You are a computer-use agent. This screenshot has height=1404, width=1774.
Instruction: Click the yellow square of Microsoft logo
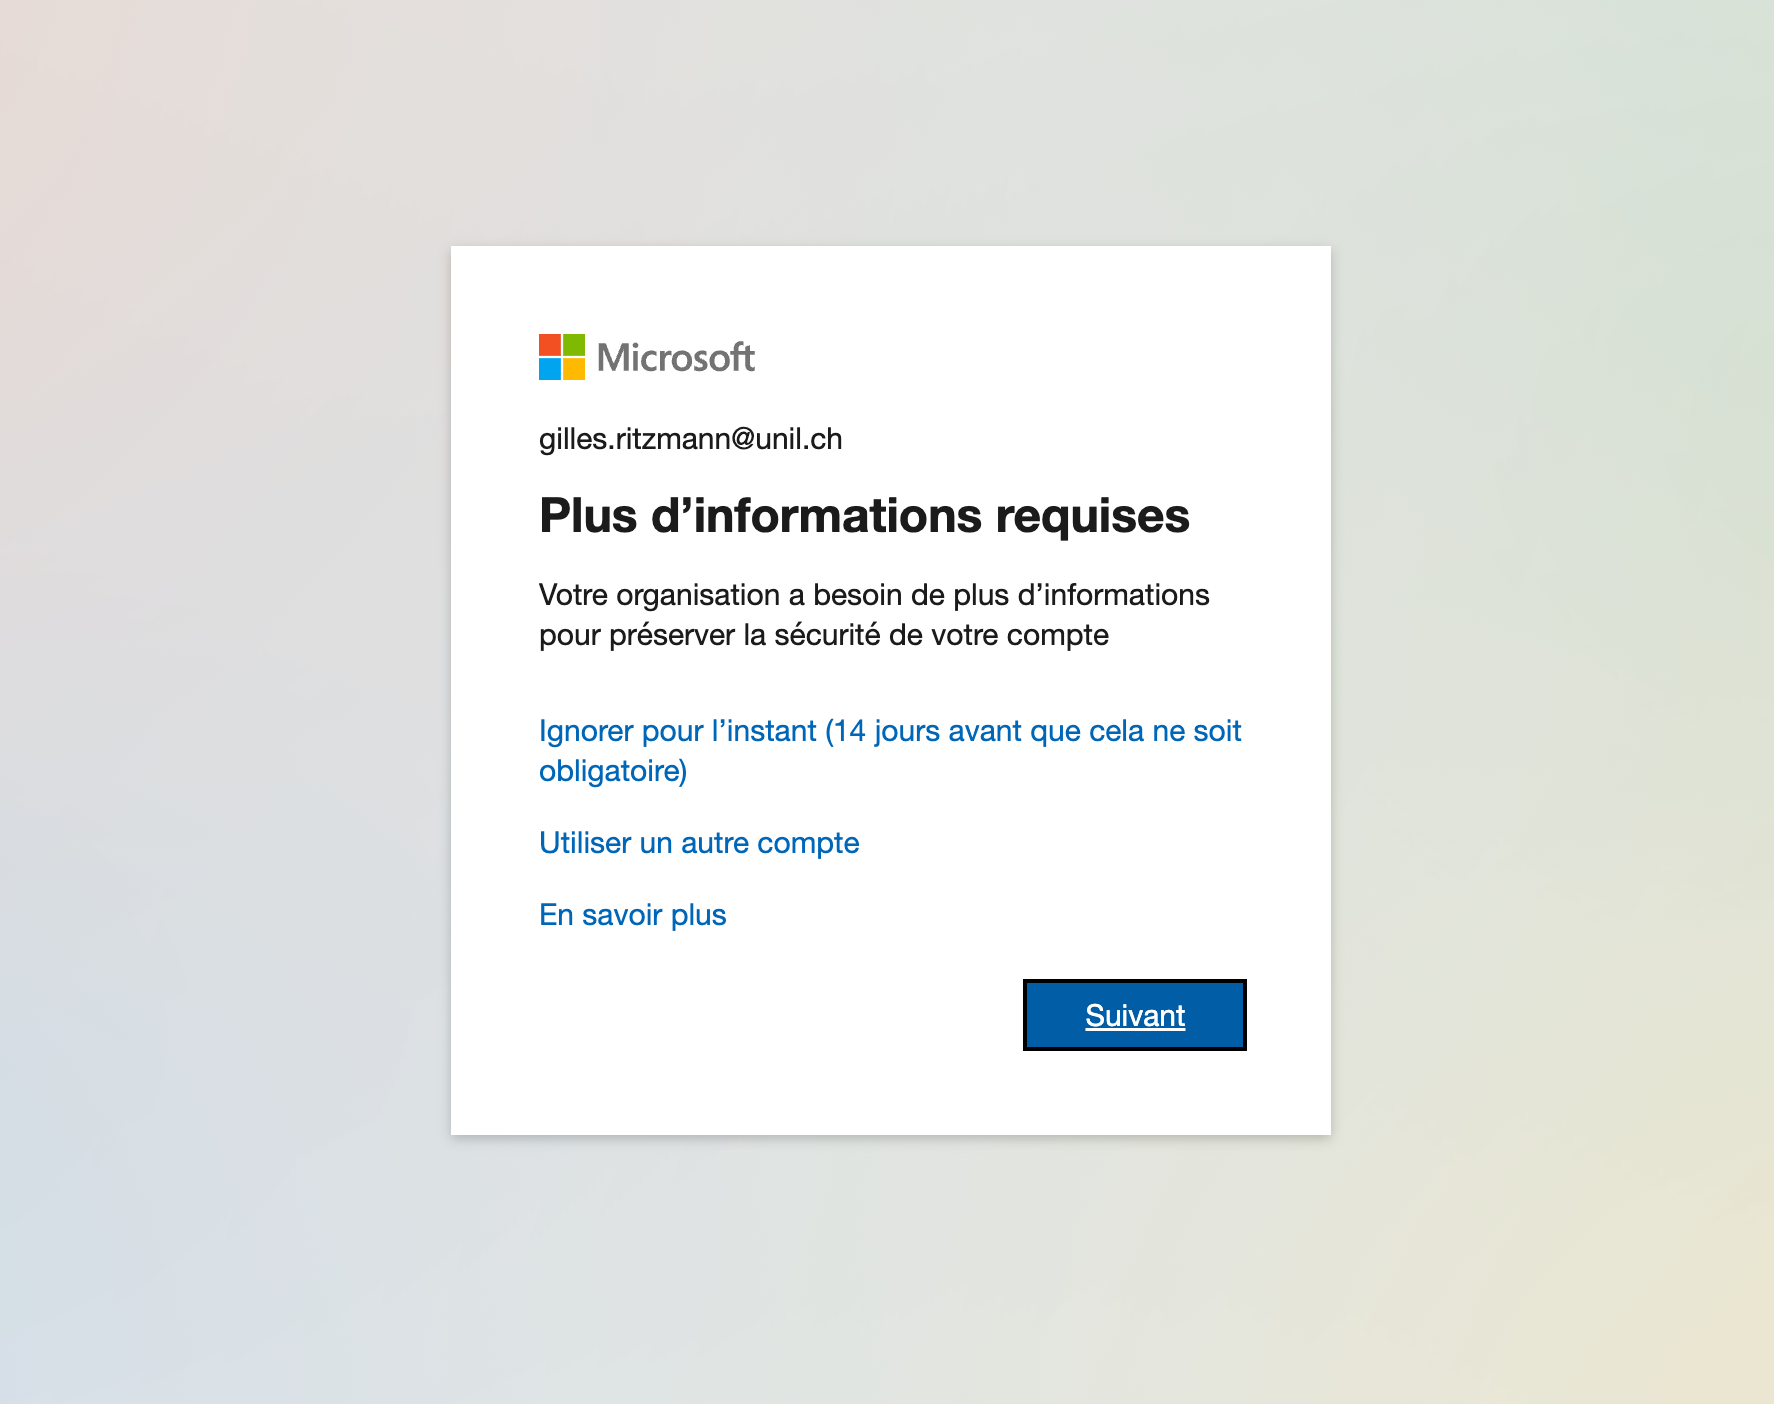(x=574, y=369)
